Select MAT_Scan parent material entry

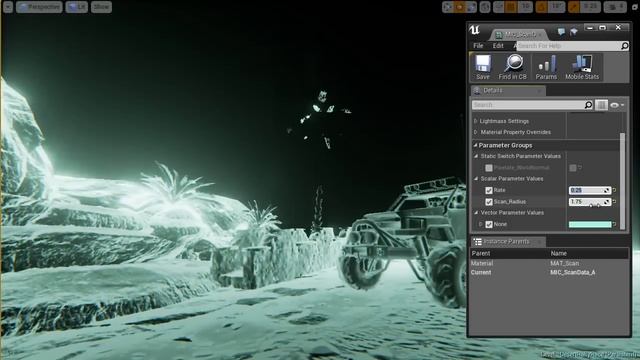coord(564,263)
